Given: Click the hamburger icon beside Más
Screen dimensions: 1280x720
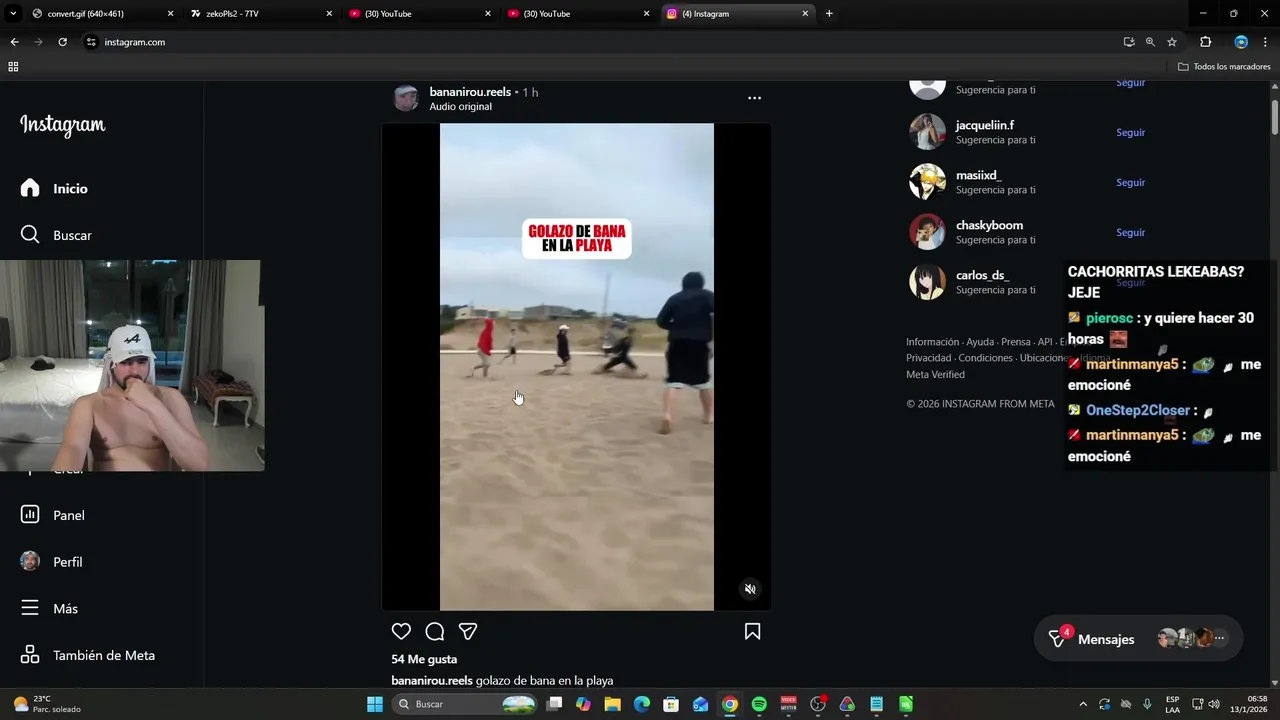Looking at the screenshot, I should coord(30,608).
